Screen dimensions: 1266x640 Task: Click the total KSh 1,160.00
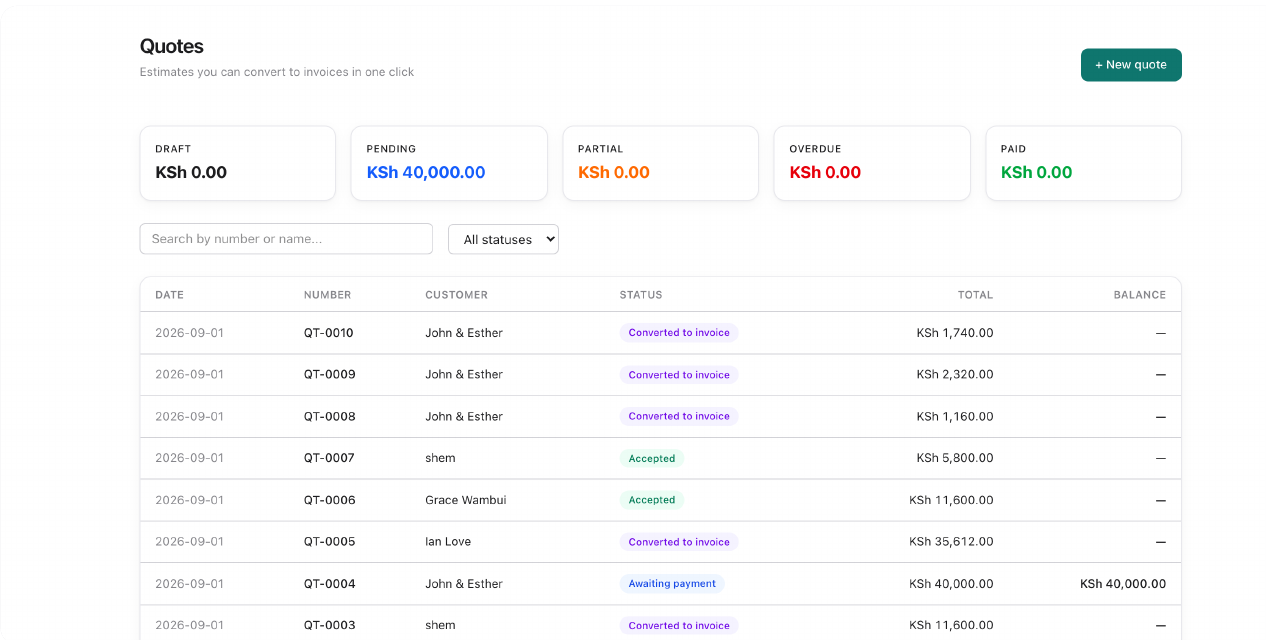coord(955,416)
